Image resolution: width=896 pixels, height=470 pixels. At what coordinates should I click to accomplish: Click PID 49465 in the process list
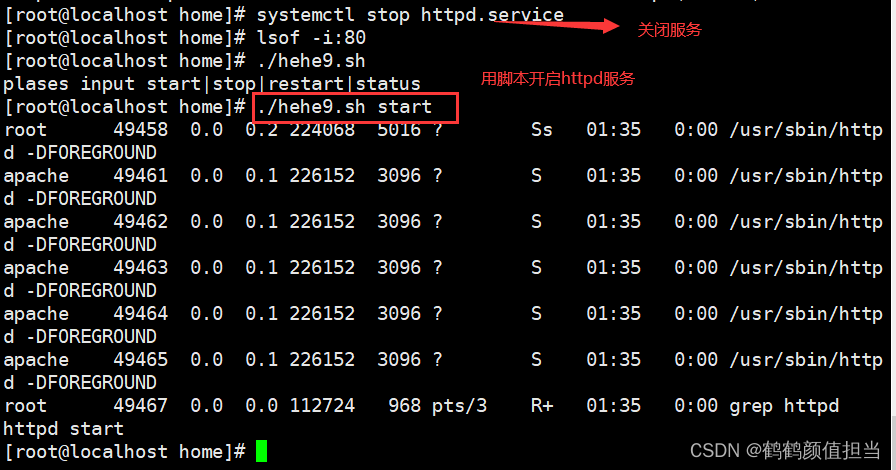point(141,360)
